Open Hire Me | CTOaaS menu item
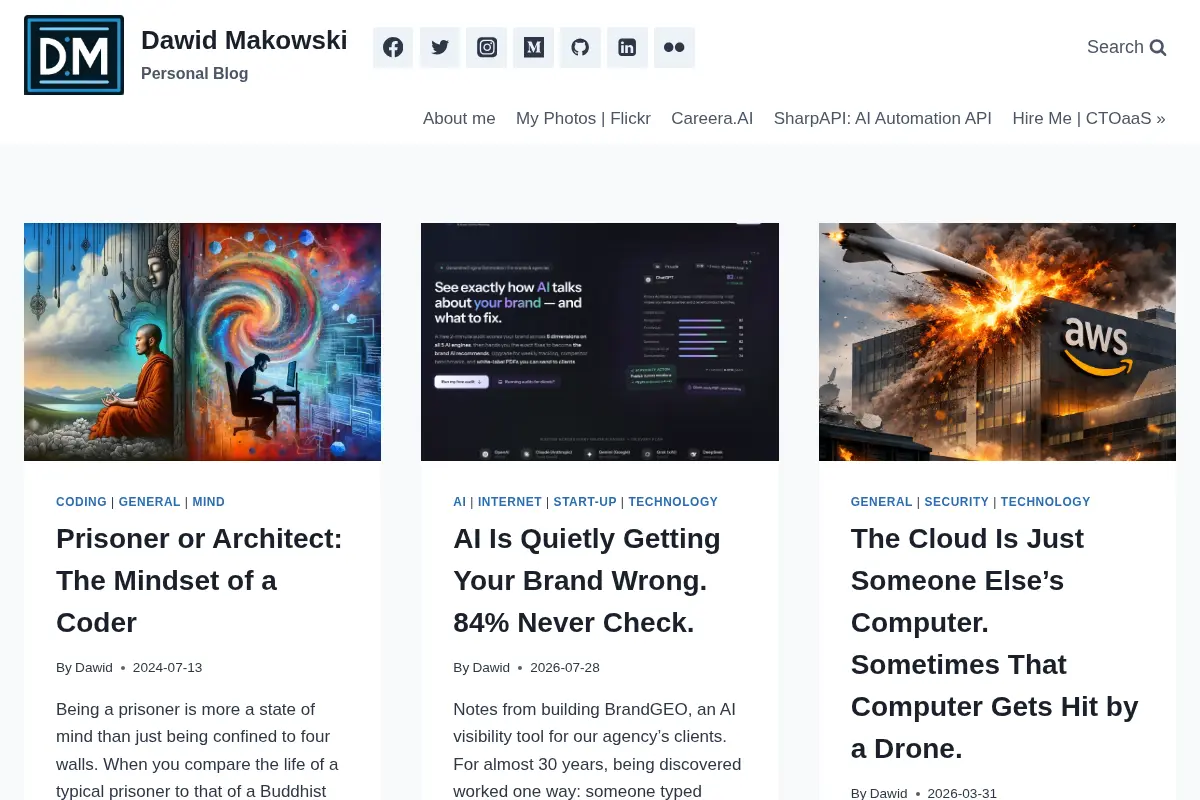 pos(1089,118)
